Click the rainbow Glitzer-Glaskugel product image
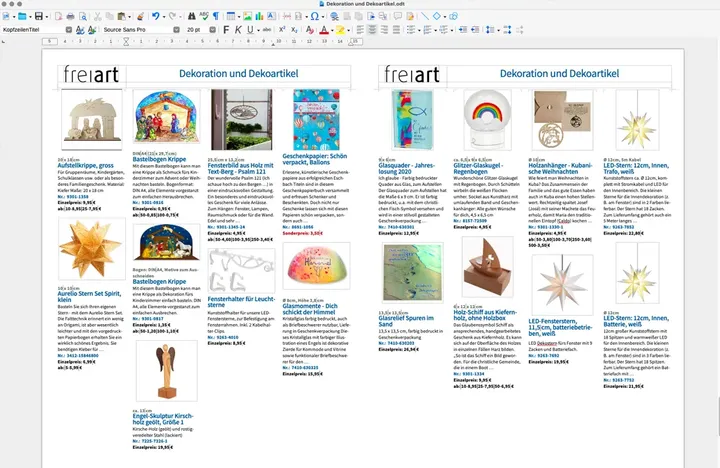 pos(478,121)
